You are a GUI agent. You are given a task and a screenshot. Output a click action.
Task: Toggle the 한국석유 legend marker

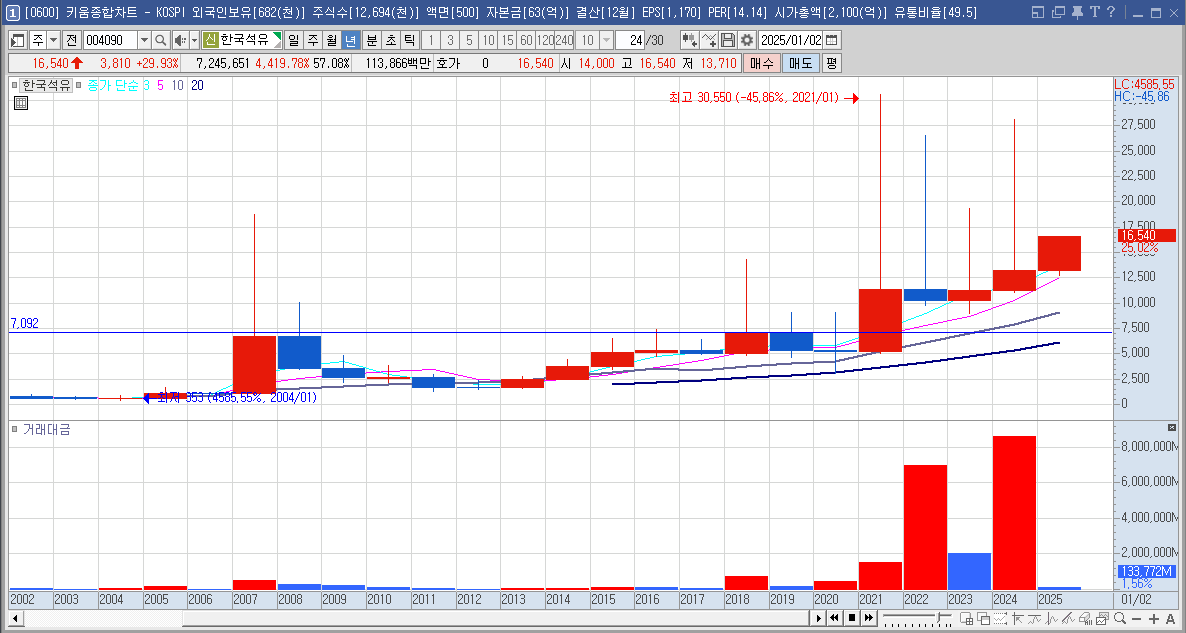pyautogui.click(x=15, y=85)
